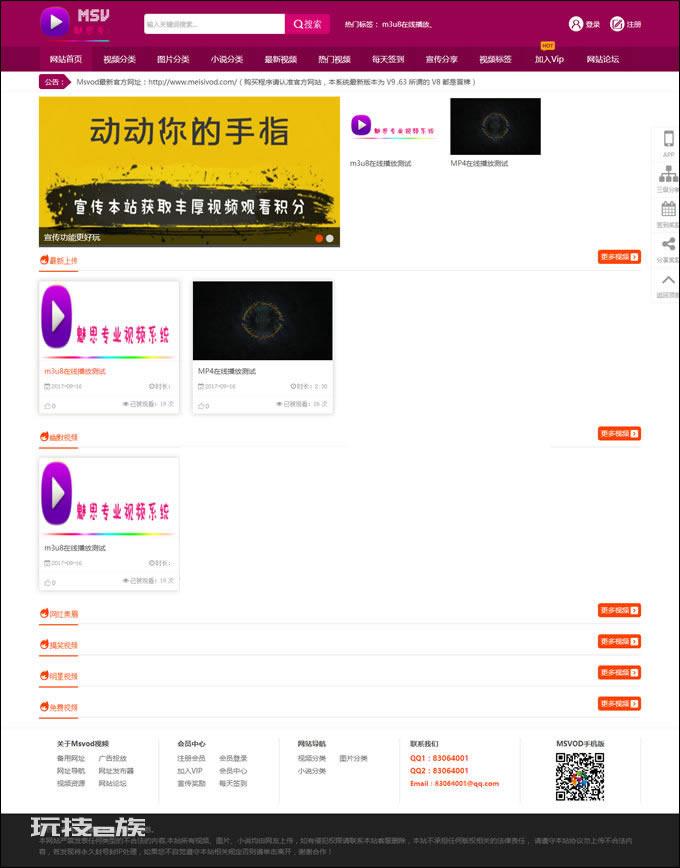Open 每天签到 nav tab
The image size is (680, 868).
click(388, 59)
